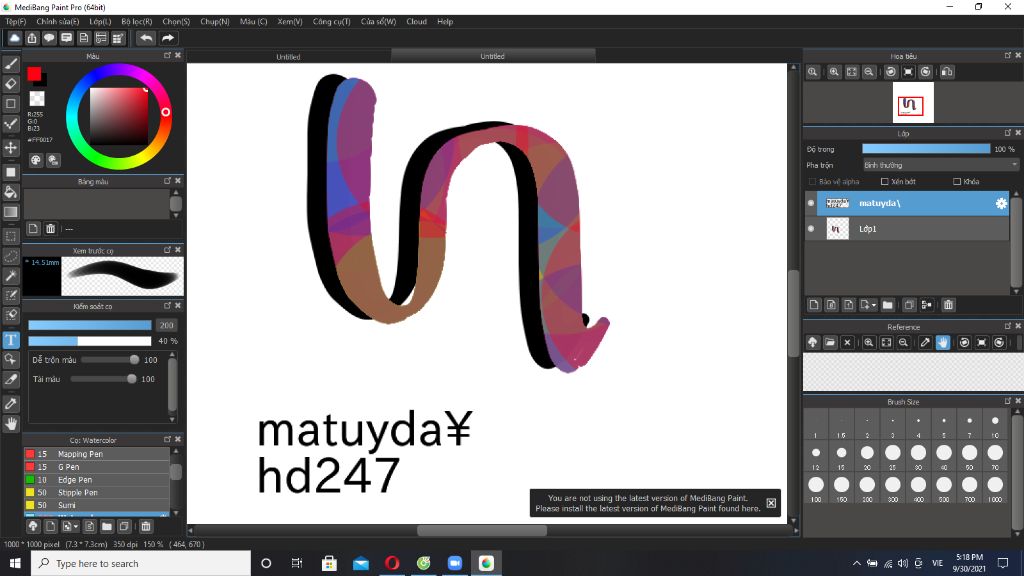Choose the G Pen brush
Viewport: 1024px width, 576px height.
pos(97,467)
